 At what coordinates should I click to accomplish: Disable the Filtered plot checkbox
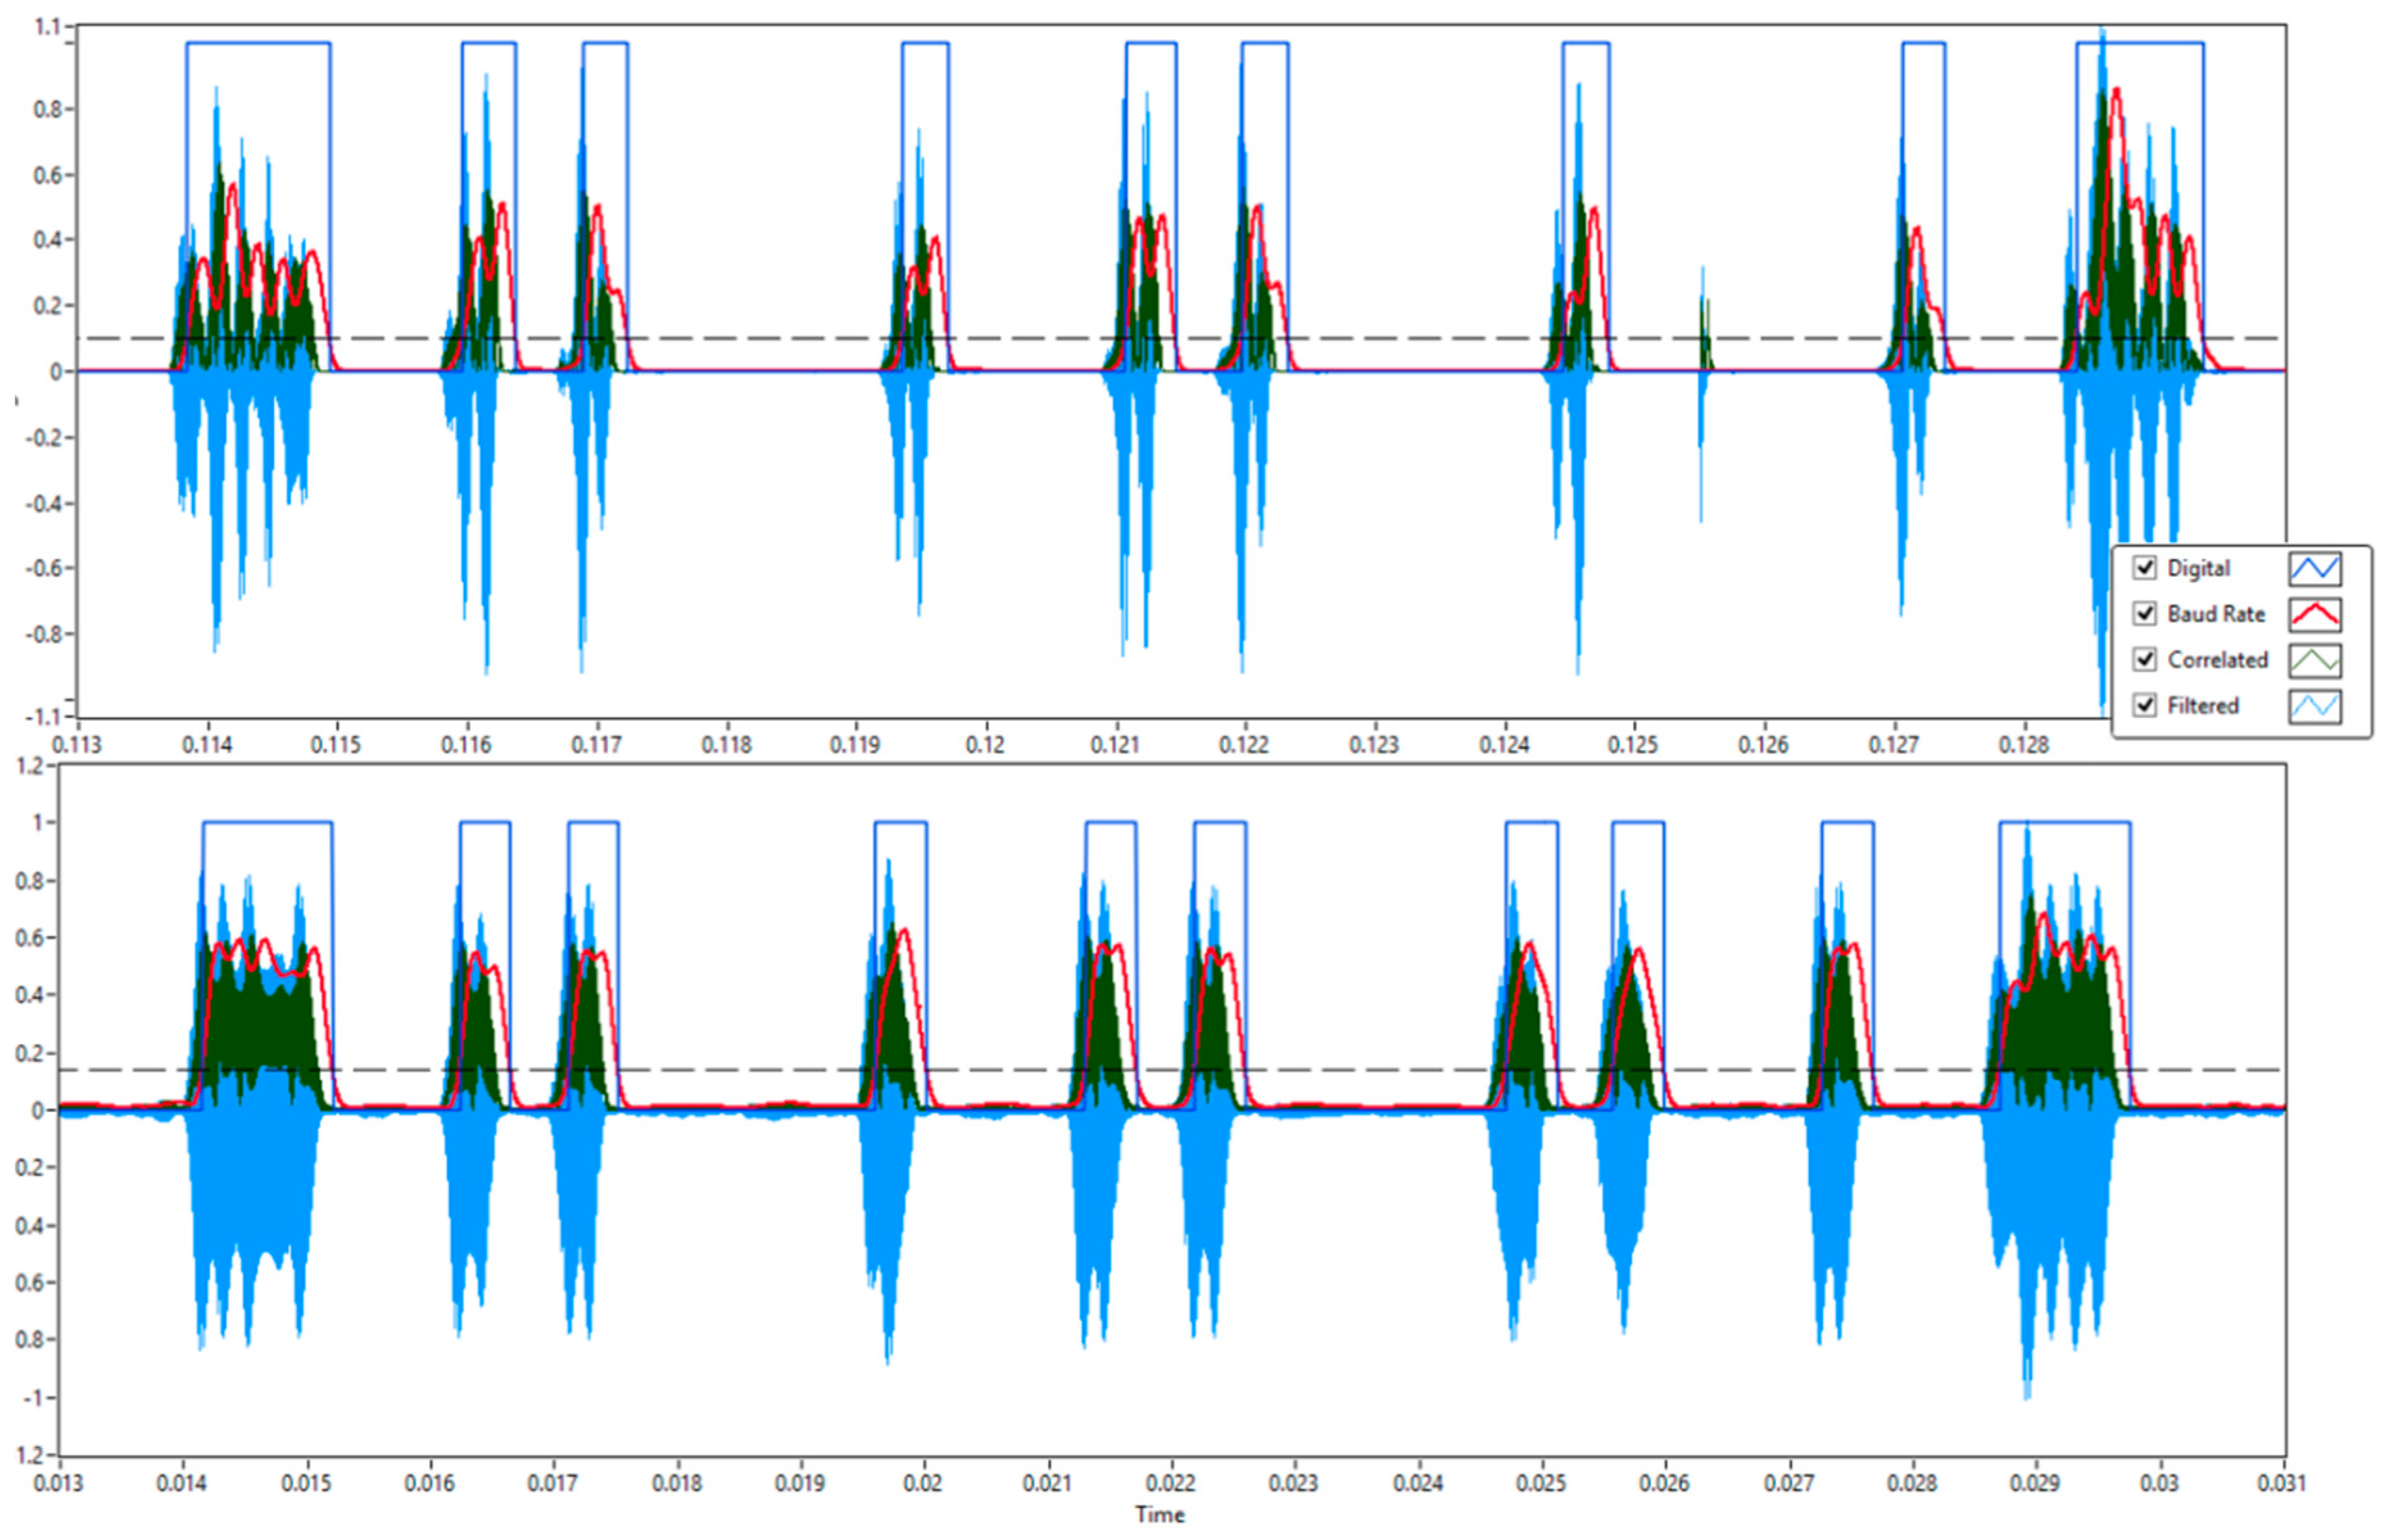click(2144, 705)
